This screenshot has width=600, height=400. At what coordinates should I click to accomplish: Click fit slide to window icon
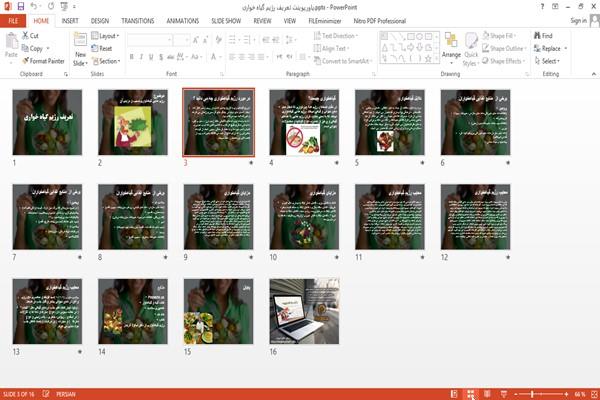(594, 394)
